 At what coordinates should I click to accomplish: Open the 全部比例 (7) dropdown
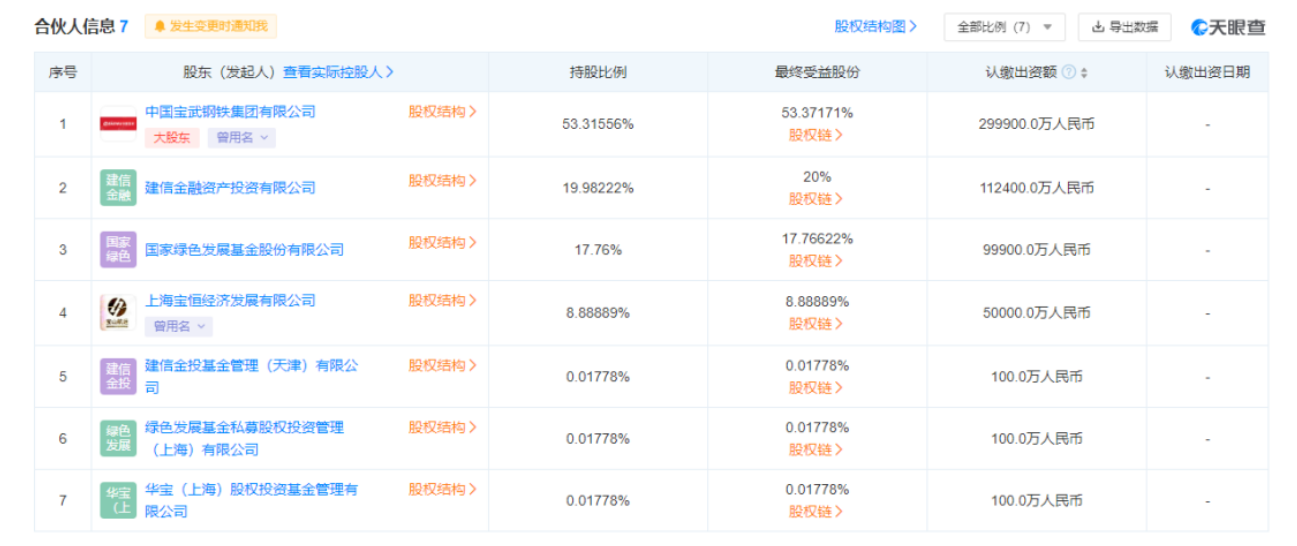tap(1004, 27)
